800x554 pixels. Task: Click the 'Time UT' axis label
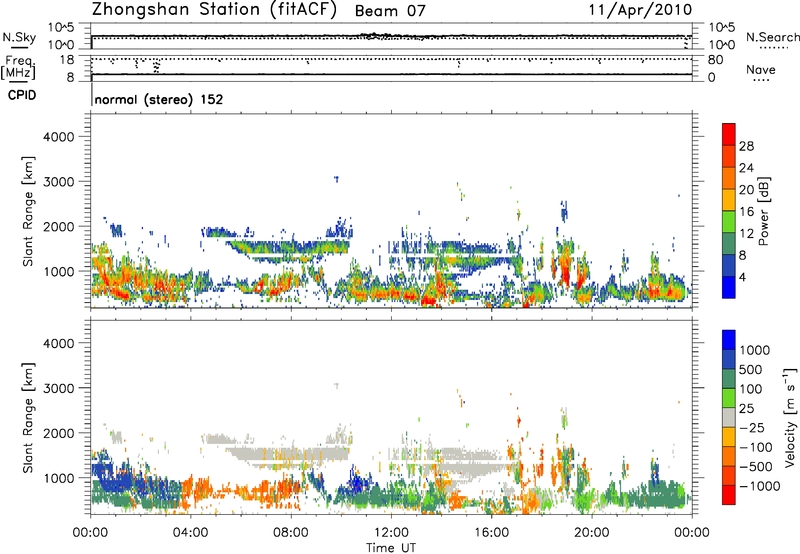391,548
